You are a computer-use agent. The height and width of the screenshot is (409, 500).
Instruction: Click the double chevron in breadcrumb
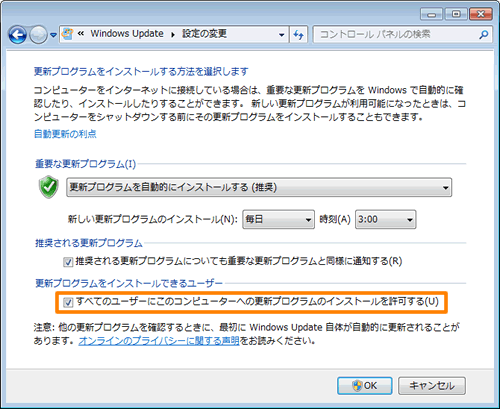click(x=81, y=34)
